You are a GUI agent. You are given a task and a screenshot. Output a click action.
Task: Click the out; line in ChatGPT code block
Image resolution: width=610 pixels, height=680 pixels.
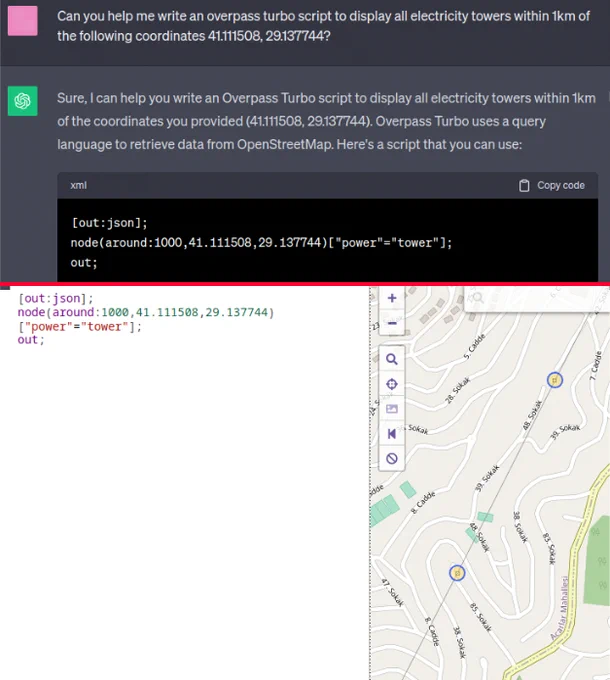tap(84, 263)
